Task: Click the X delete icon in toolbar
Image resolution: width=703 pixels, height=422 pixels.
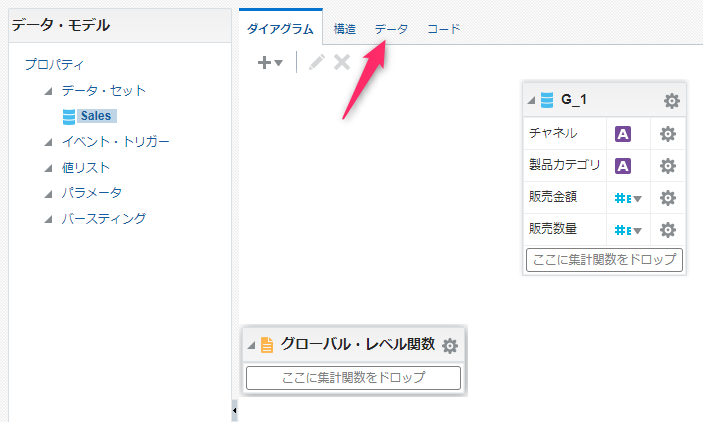Action: click(x=342, y=62)
